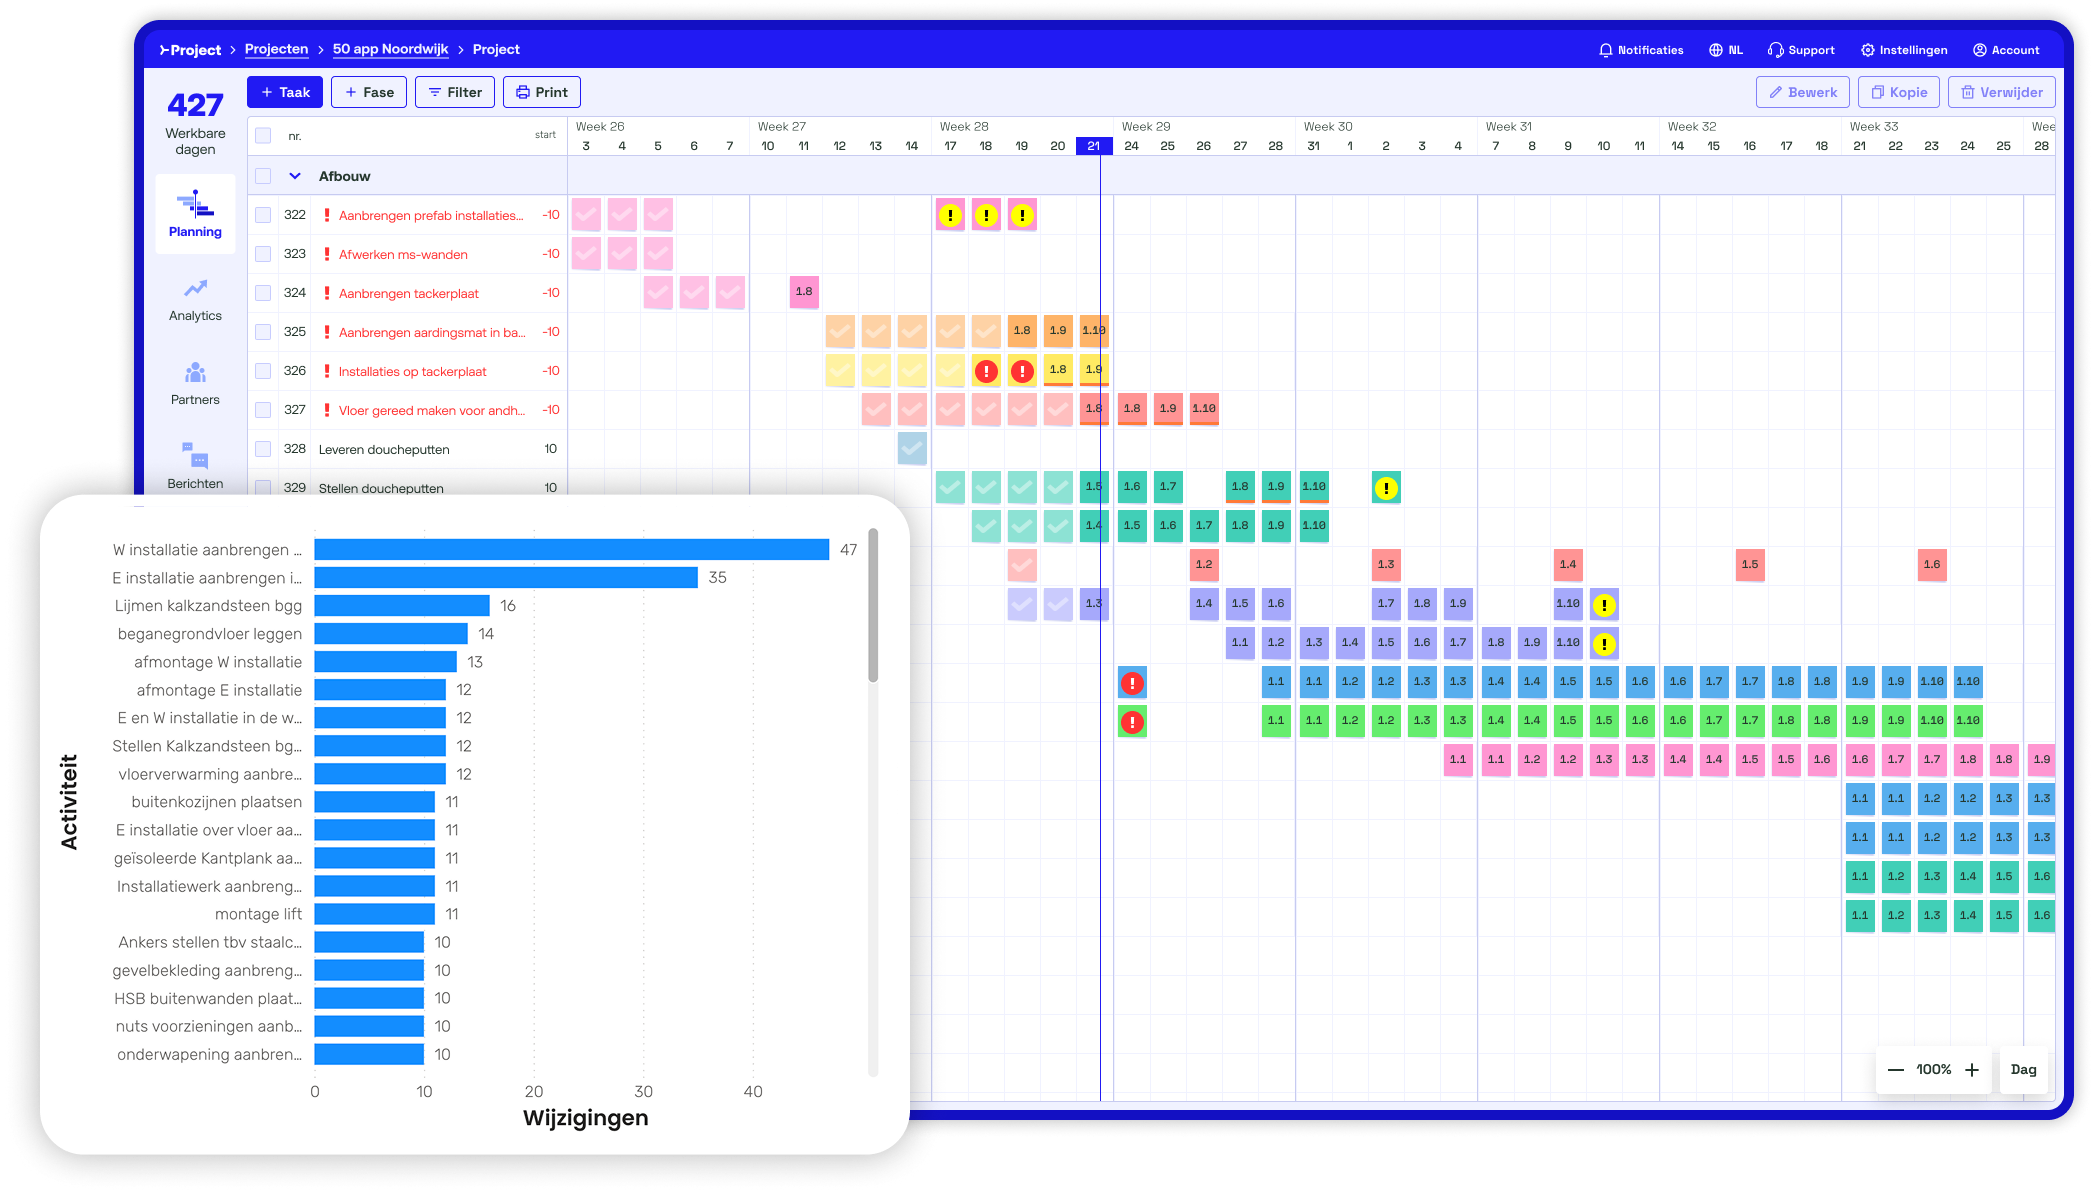Image resolution: width=2094 pixels, height=1195 pixels.
Task: Click the + Fase button
Action: pyautogui.click(x=369, y=92)
